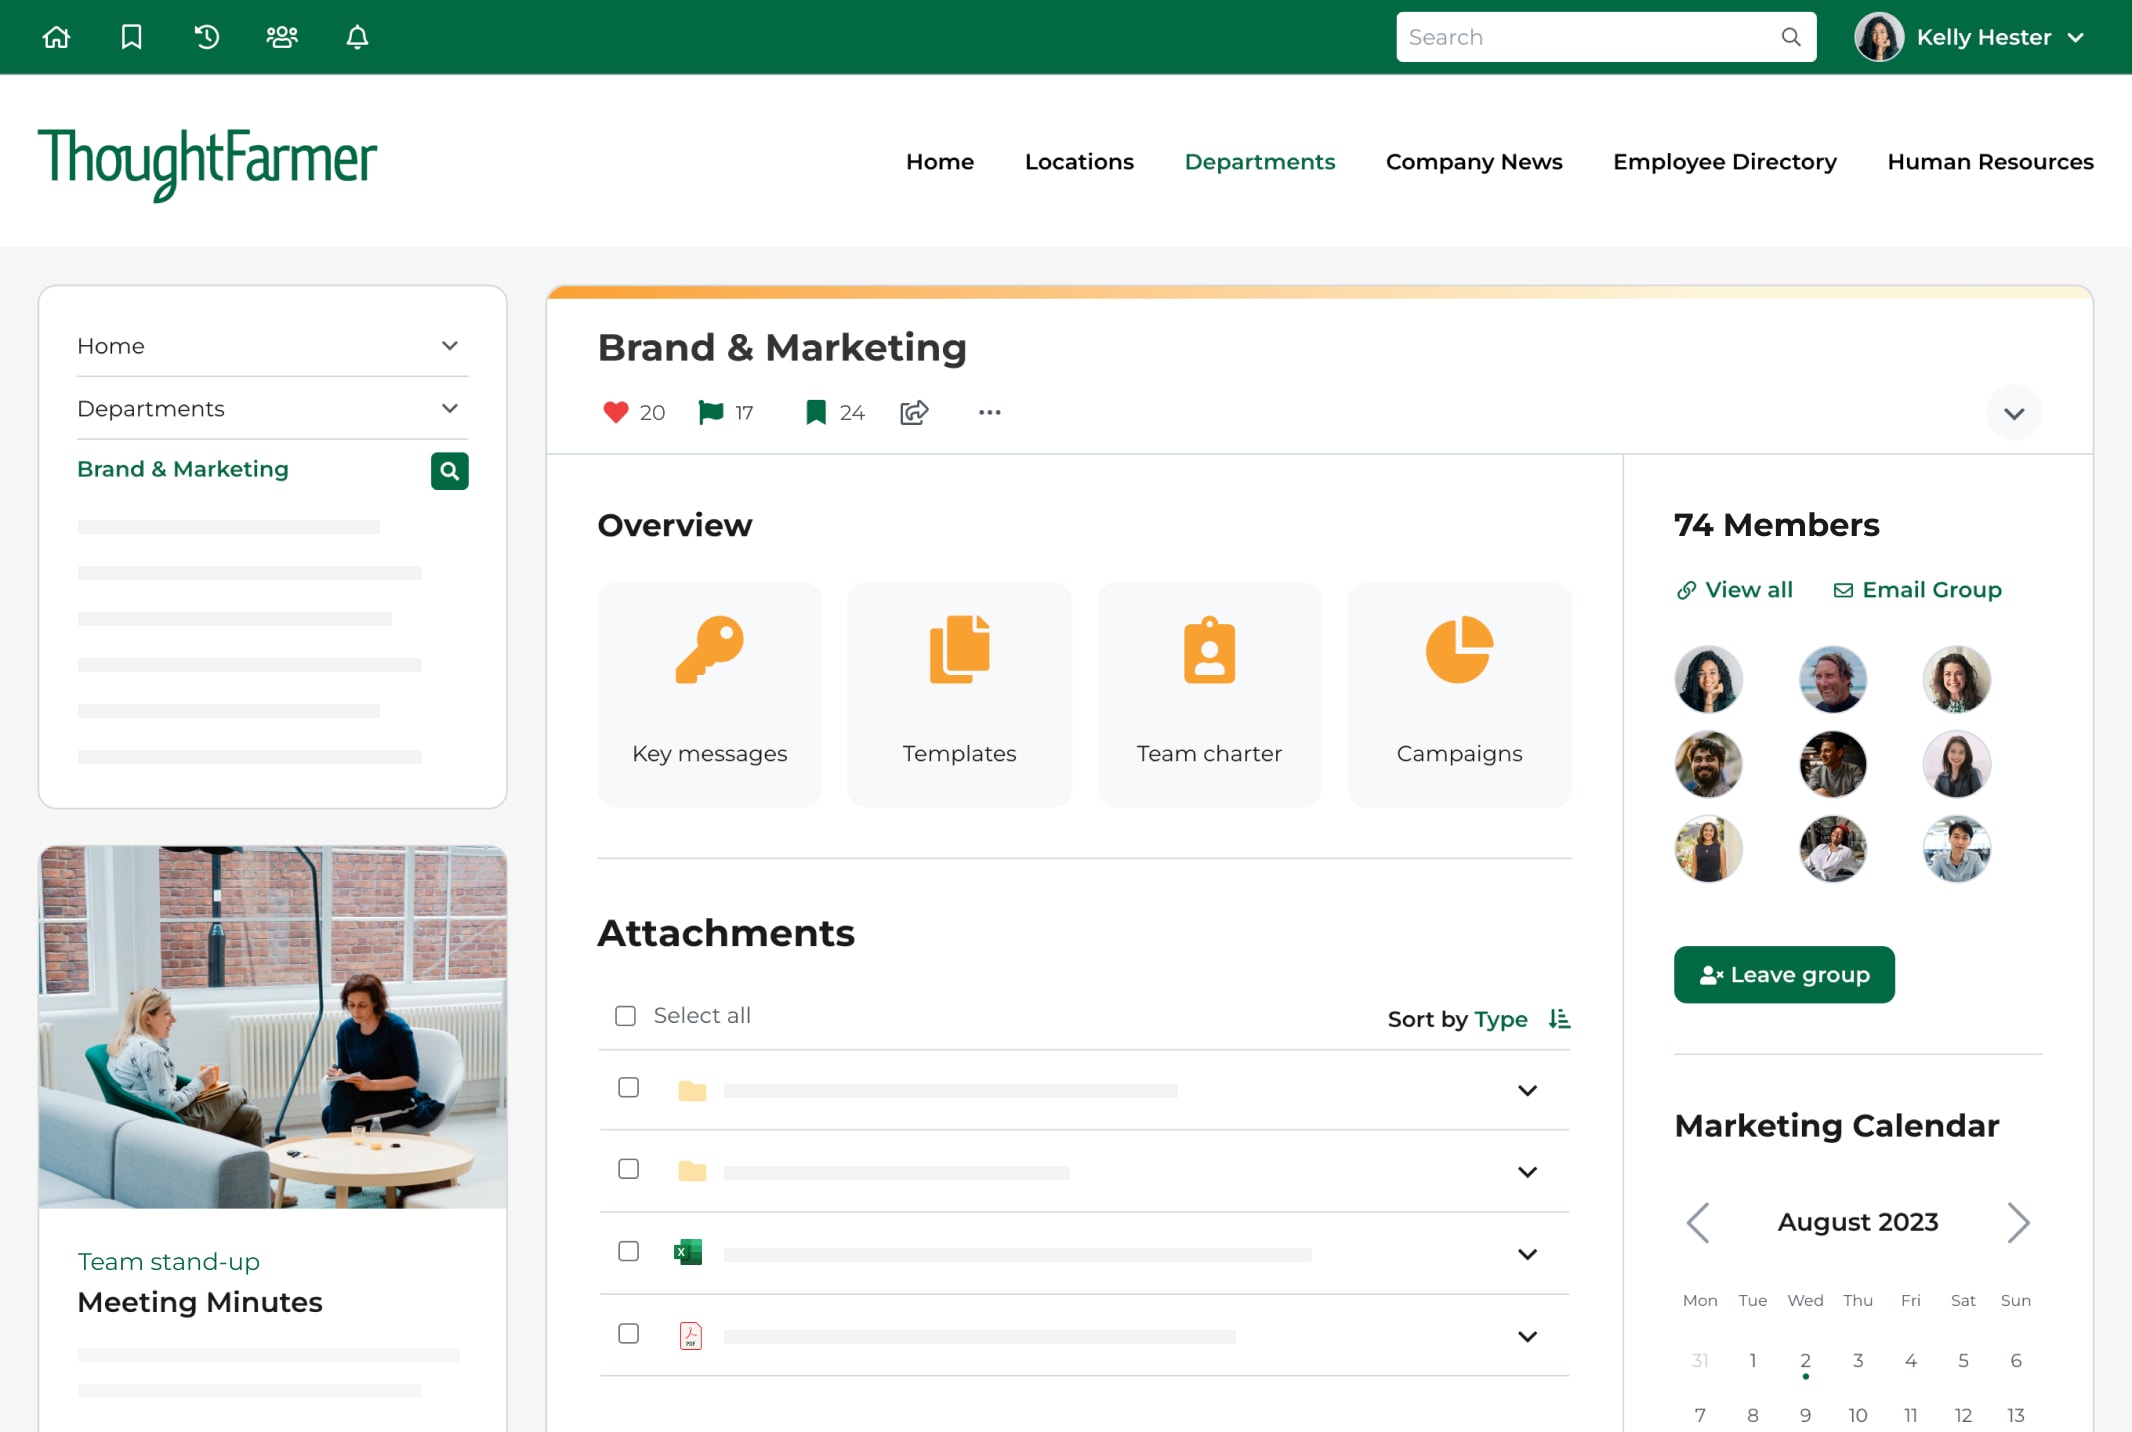Open Company News navigation item
Viewport: 2132px width, 1432px height.
(1473, 162)
